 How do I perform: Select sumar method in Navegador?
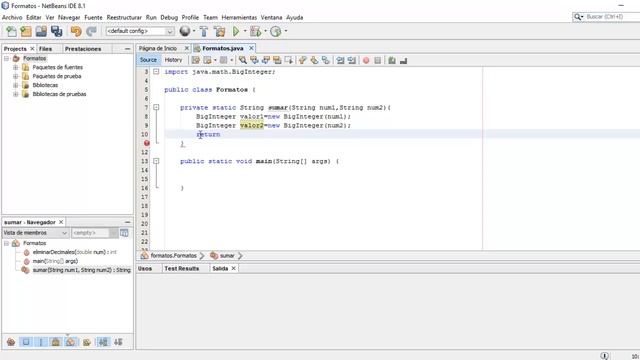(x=77, y=270)
